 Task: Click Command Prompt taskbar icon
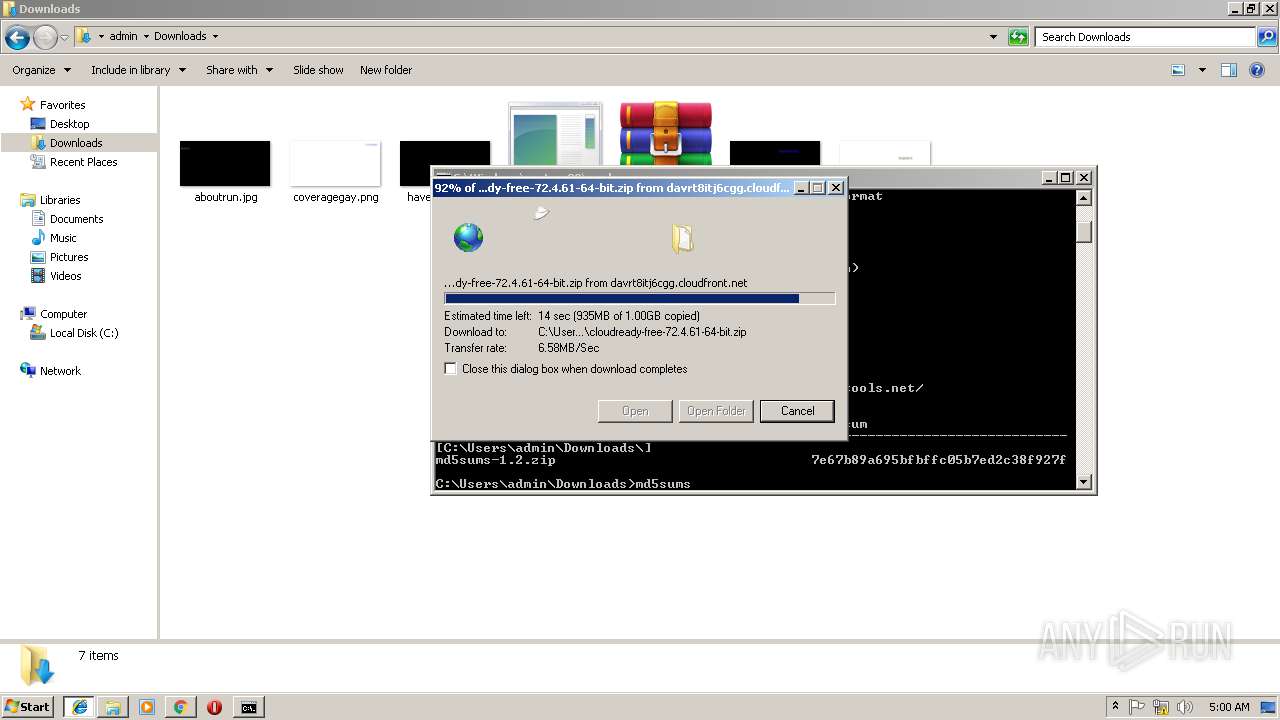[248, 707]
